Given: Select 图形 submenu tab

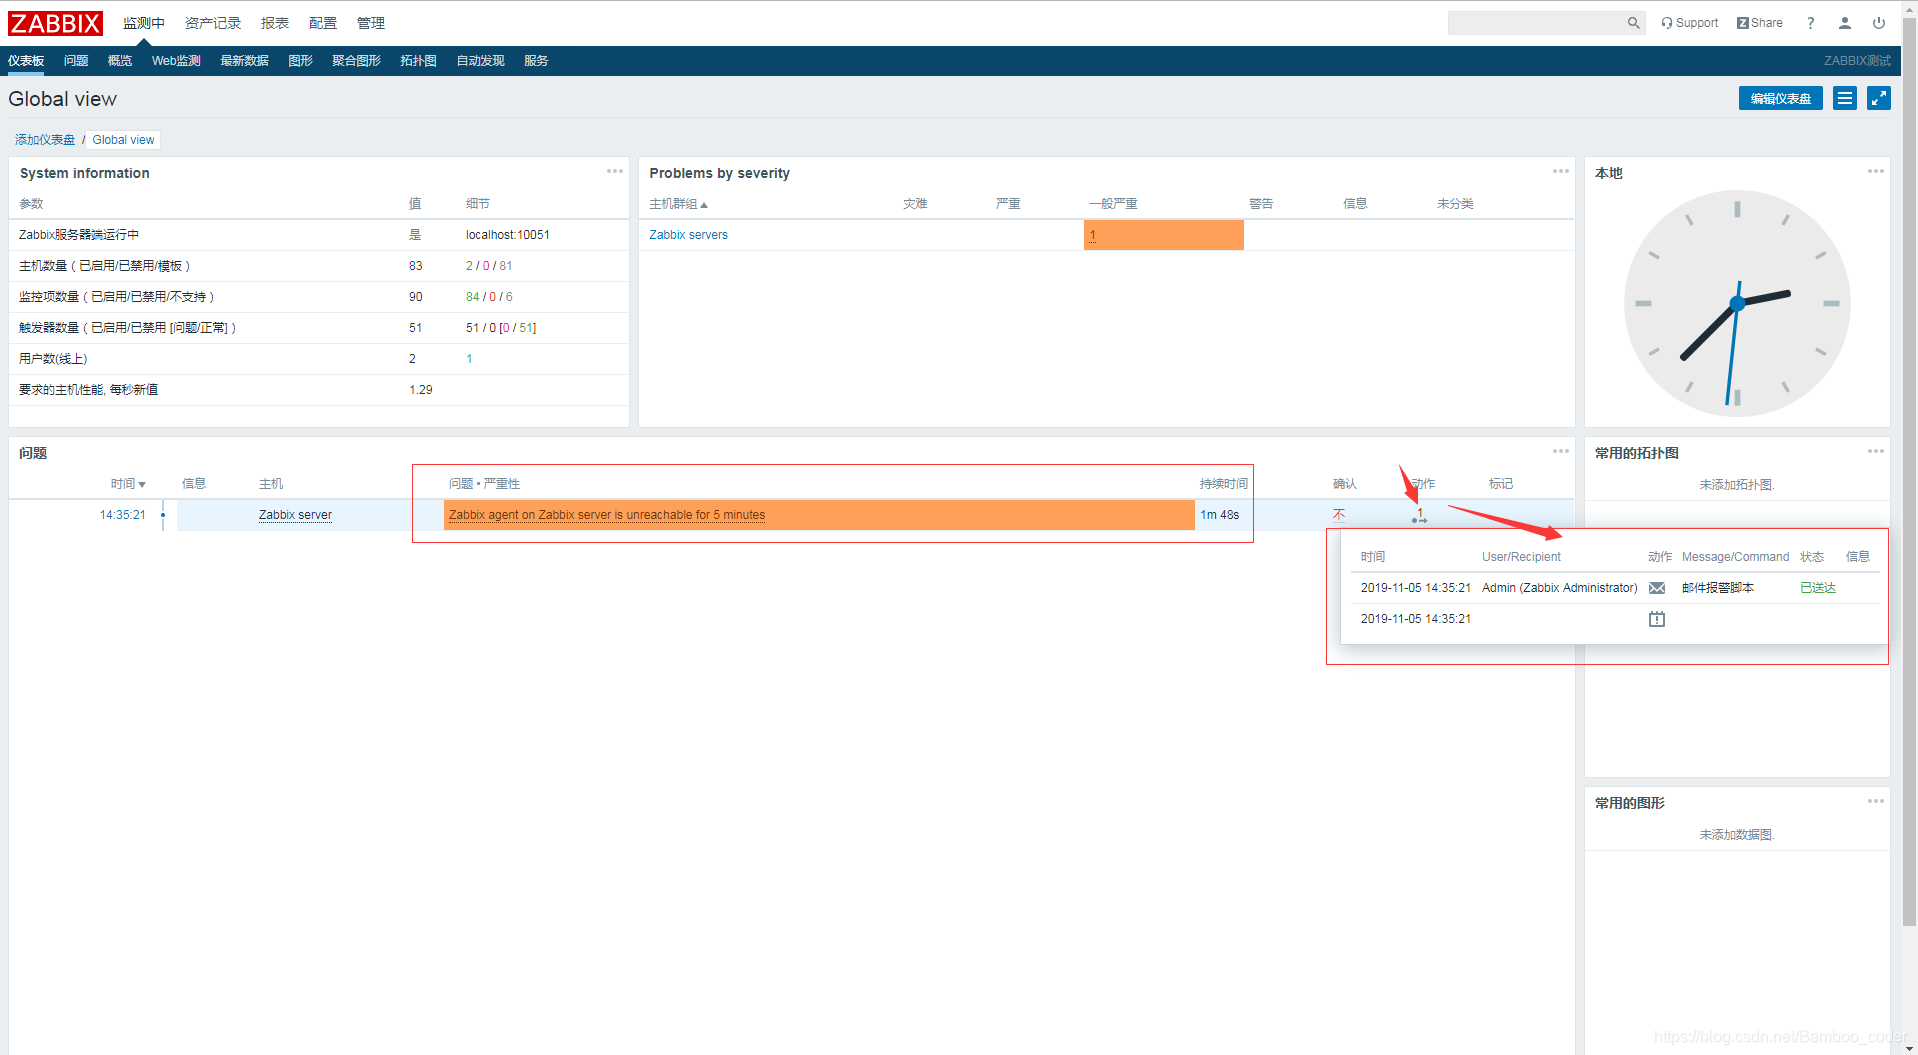Looking at the screenshot, I should point(300,61).
